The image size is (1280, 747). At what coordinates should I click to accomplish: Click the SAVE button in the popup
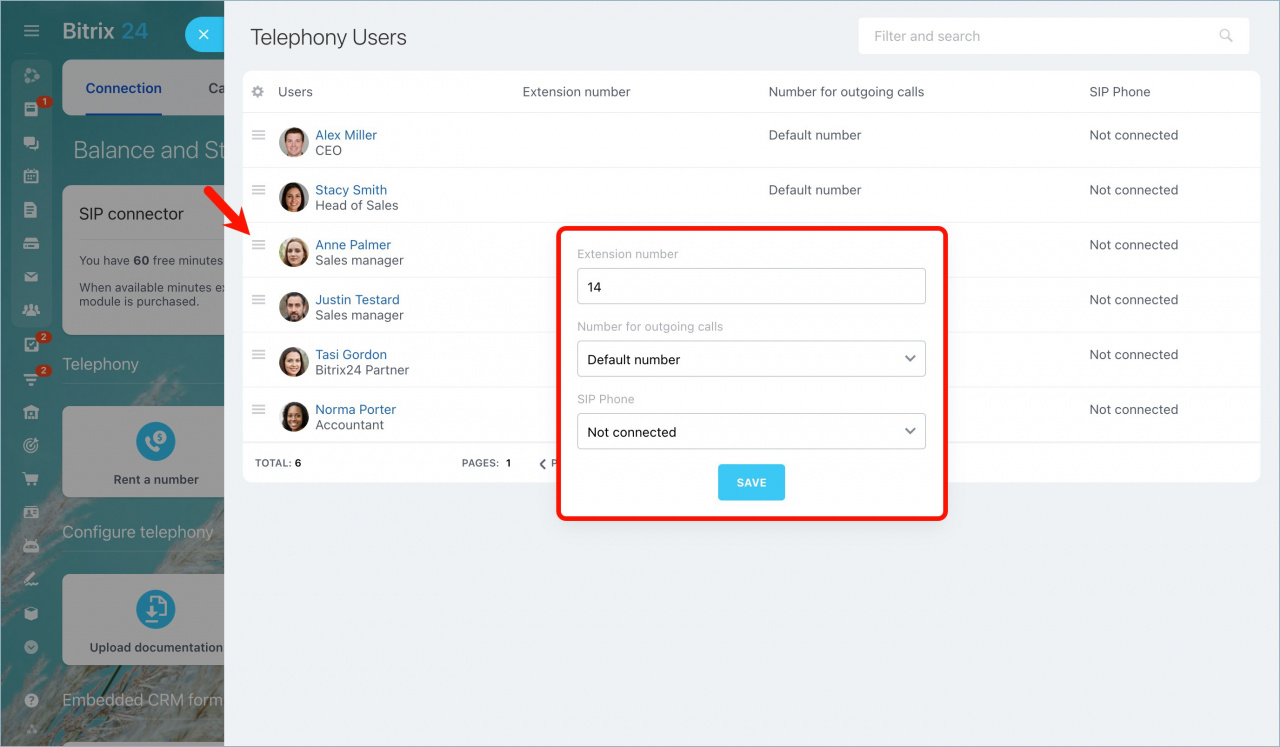(x=751, y=482)
